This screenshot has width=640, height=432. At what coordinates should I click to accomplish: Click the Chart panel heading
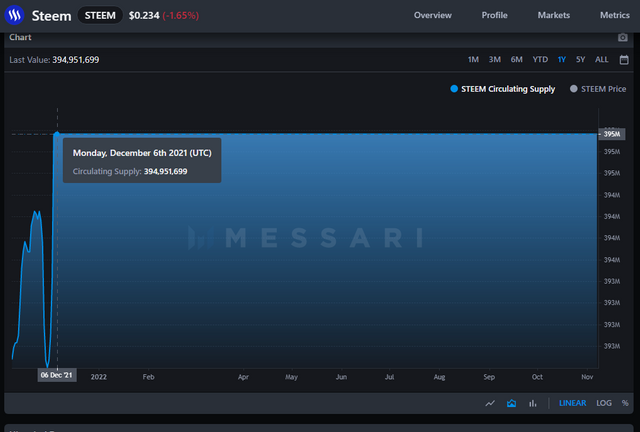pyautogui.click(x=20, y=38)
